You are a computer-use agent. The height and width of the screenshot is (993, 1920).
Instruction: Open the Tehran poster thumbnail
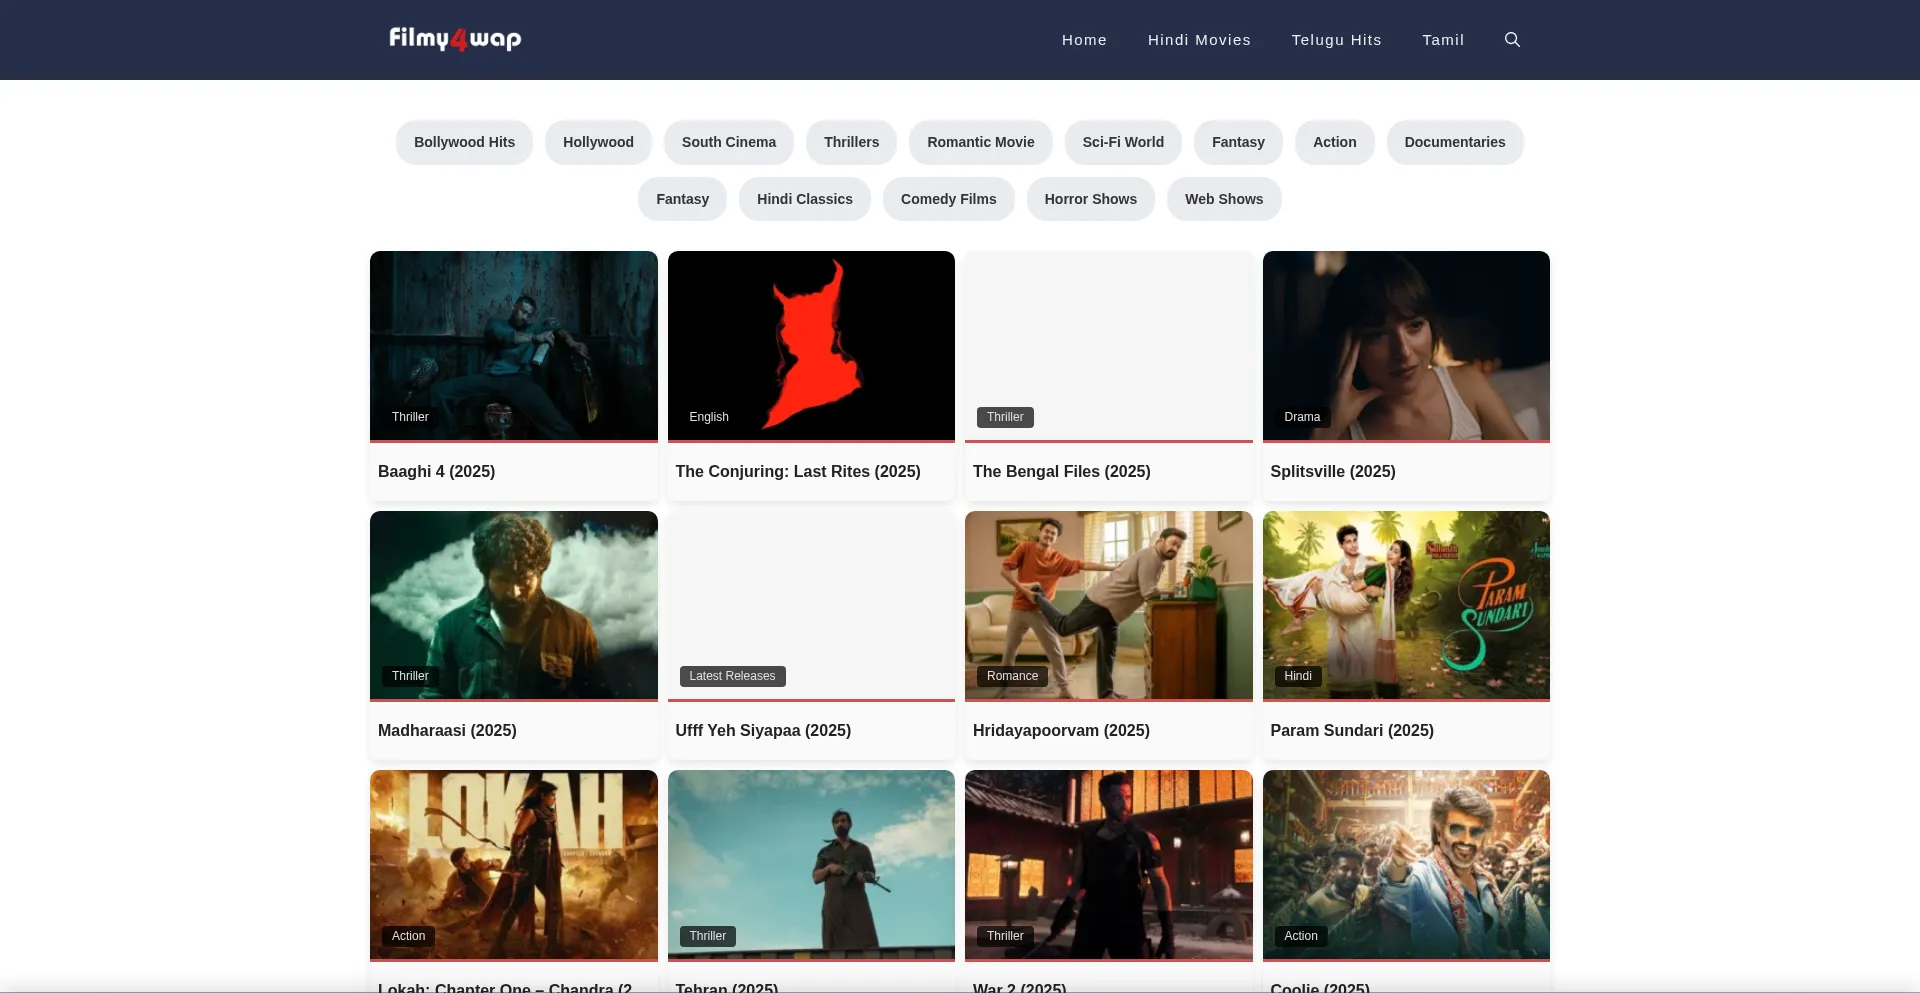pos(811,864)
